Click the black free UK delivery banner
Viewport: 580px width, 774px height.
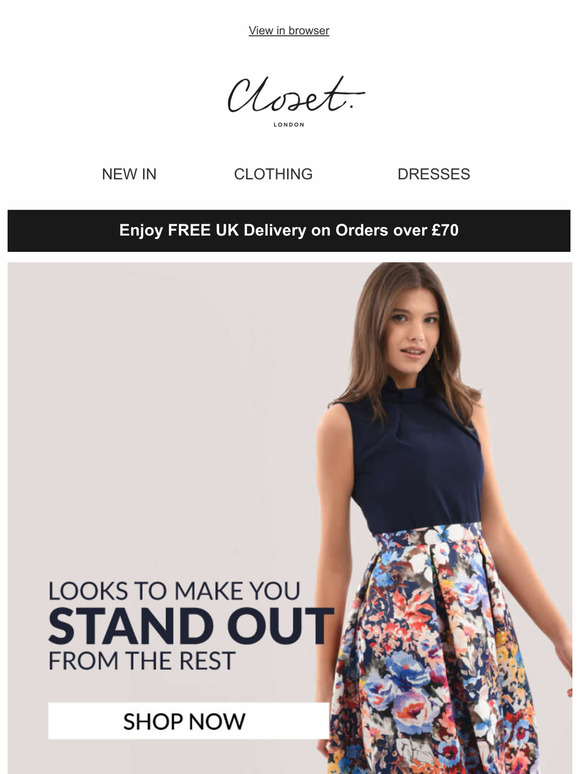(289, 231)
